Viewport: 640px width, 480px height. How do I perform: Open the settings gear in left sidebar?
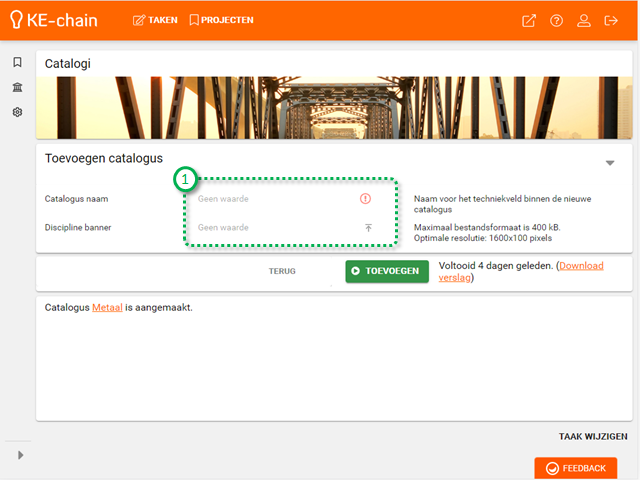pos(17,112)
